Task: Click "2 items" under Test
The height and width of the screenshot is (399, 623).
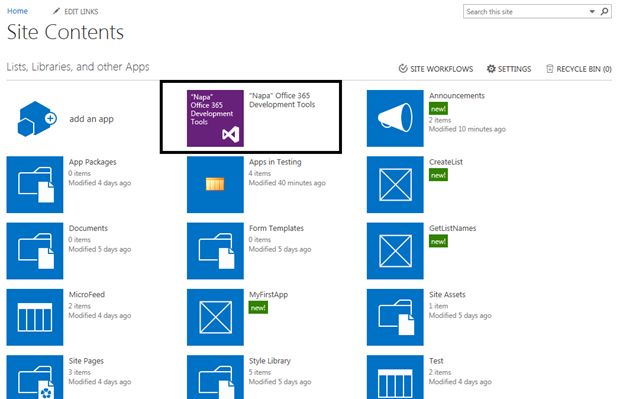Action: pyautogui.click(x=440, y=372)
